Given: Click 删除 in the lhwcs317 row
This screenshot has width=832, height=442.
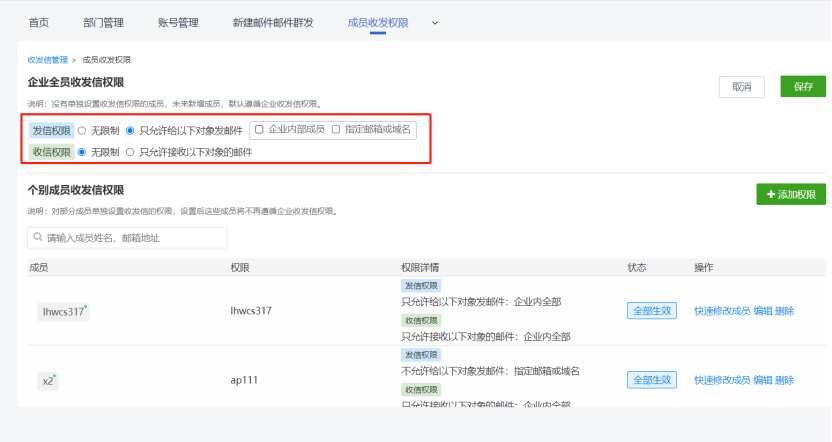Looking at the screenshot, I should click(784, 311).
